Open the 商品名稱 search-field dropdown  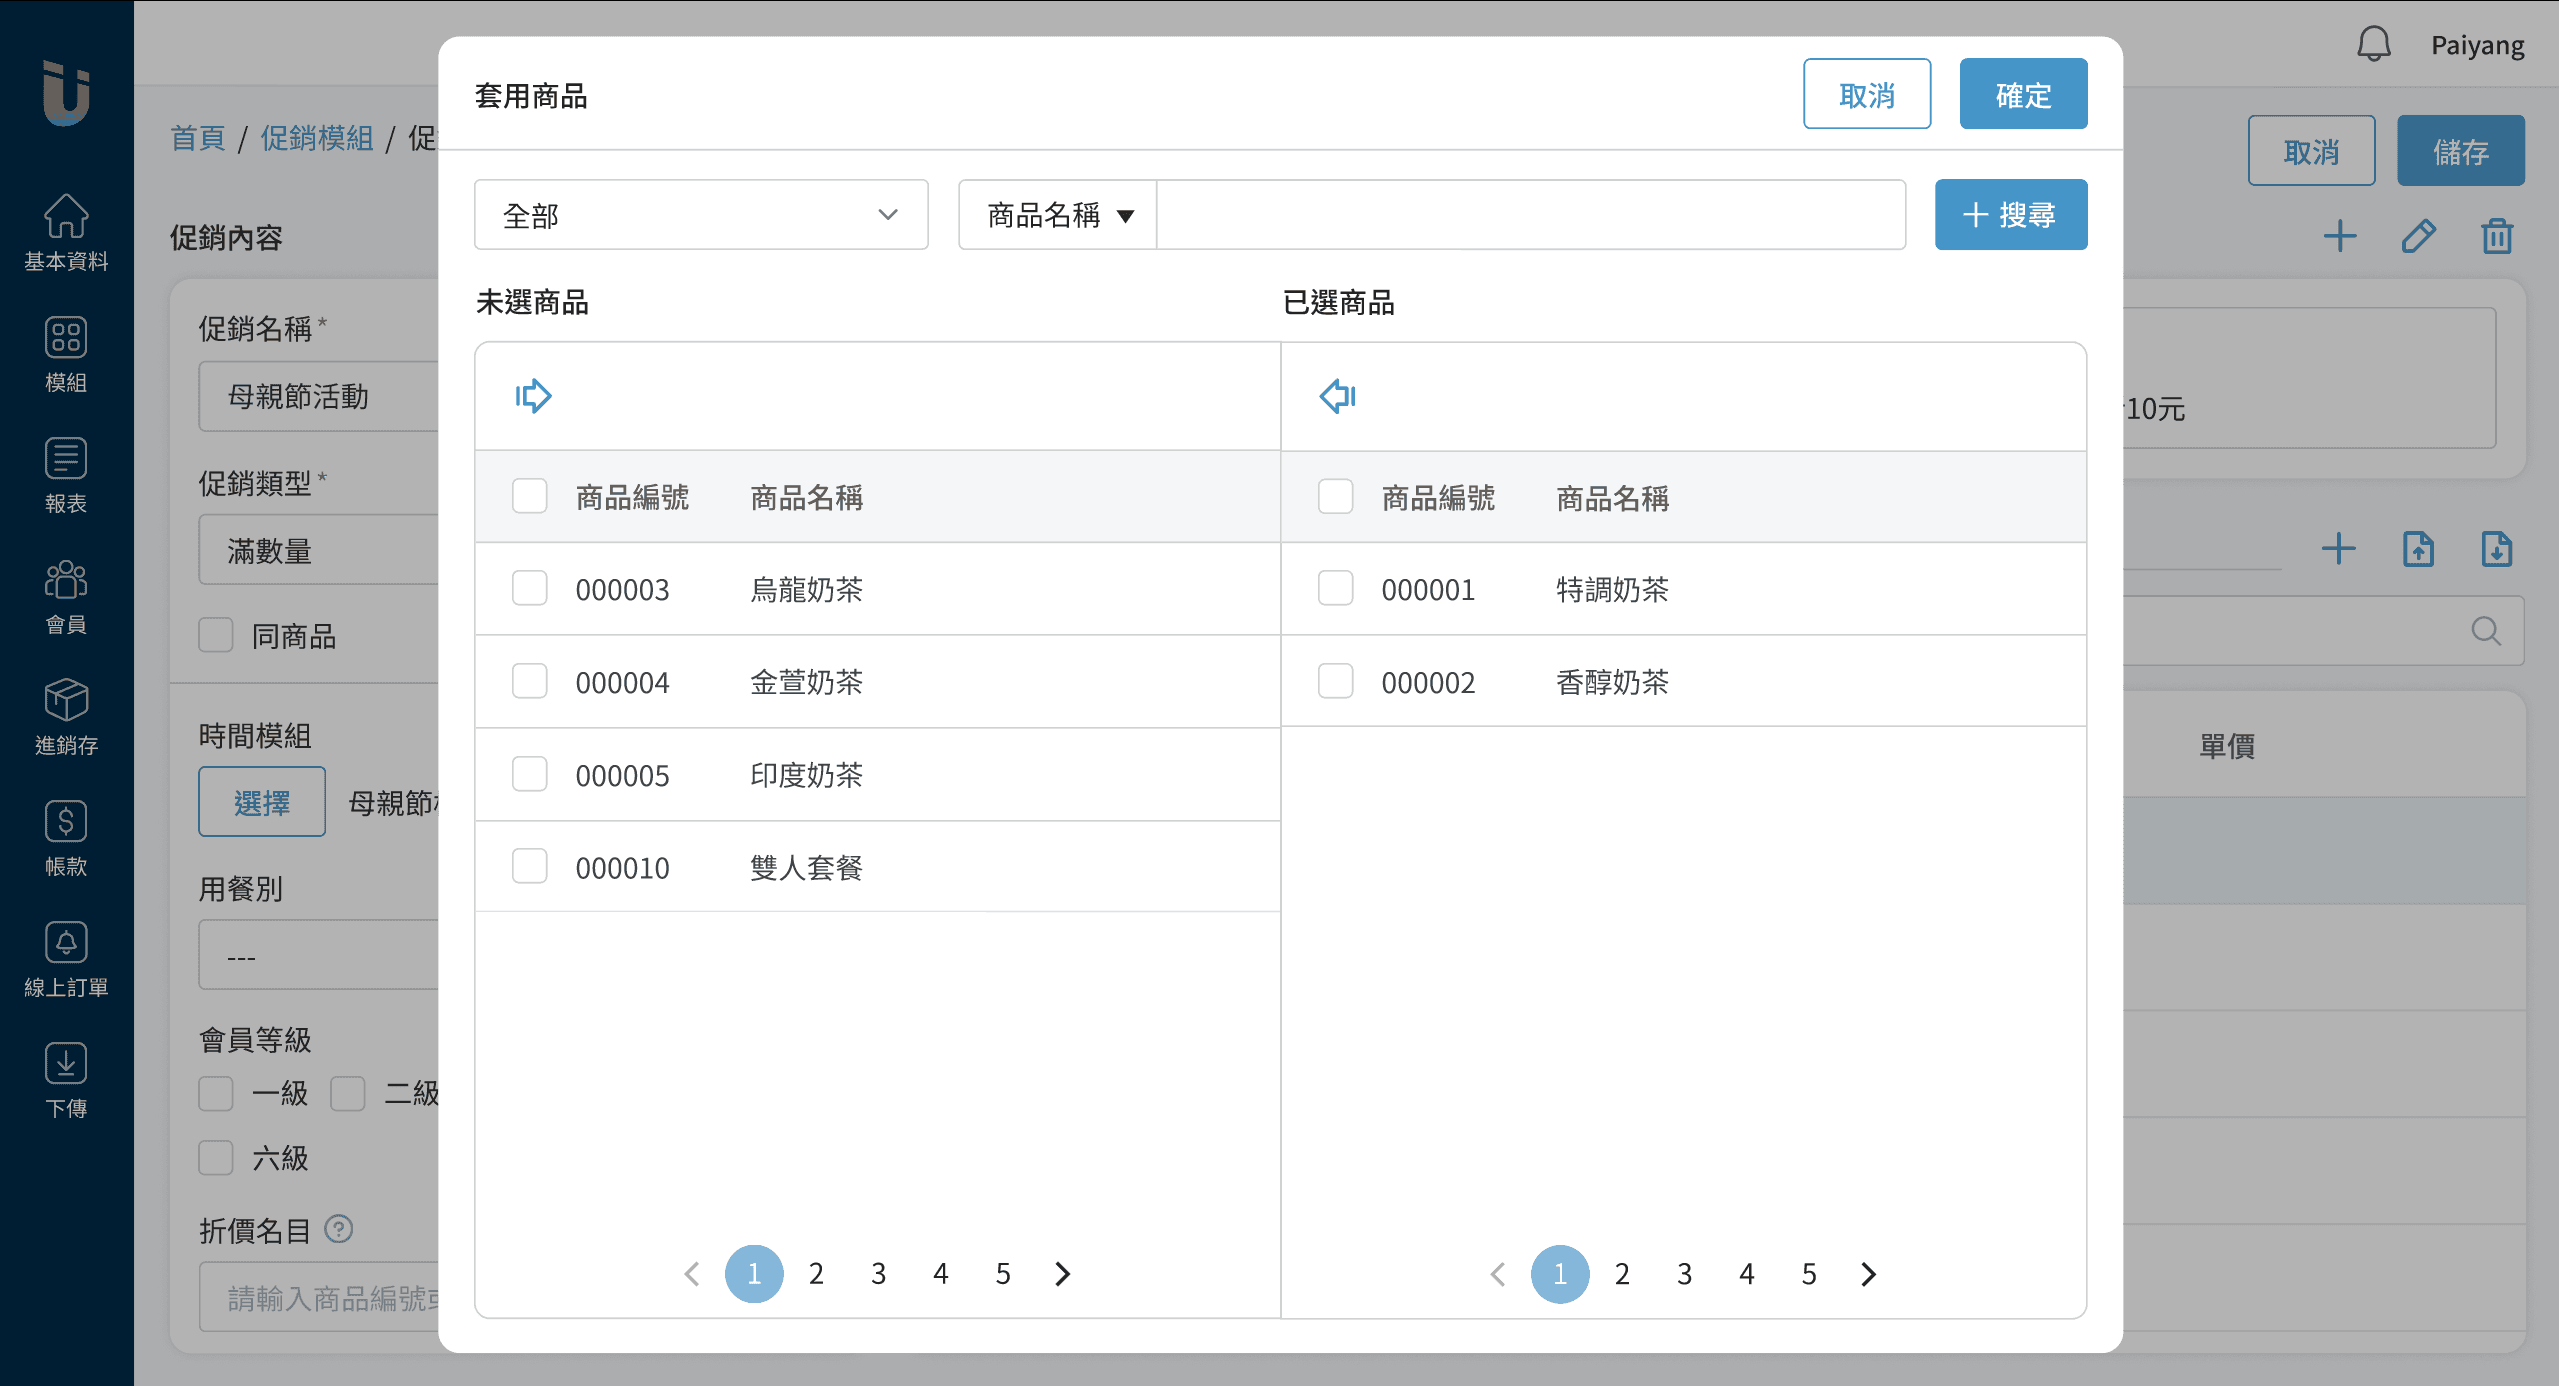(x=1058, y=215)
